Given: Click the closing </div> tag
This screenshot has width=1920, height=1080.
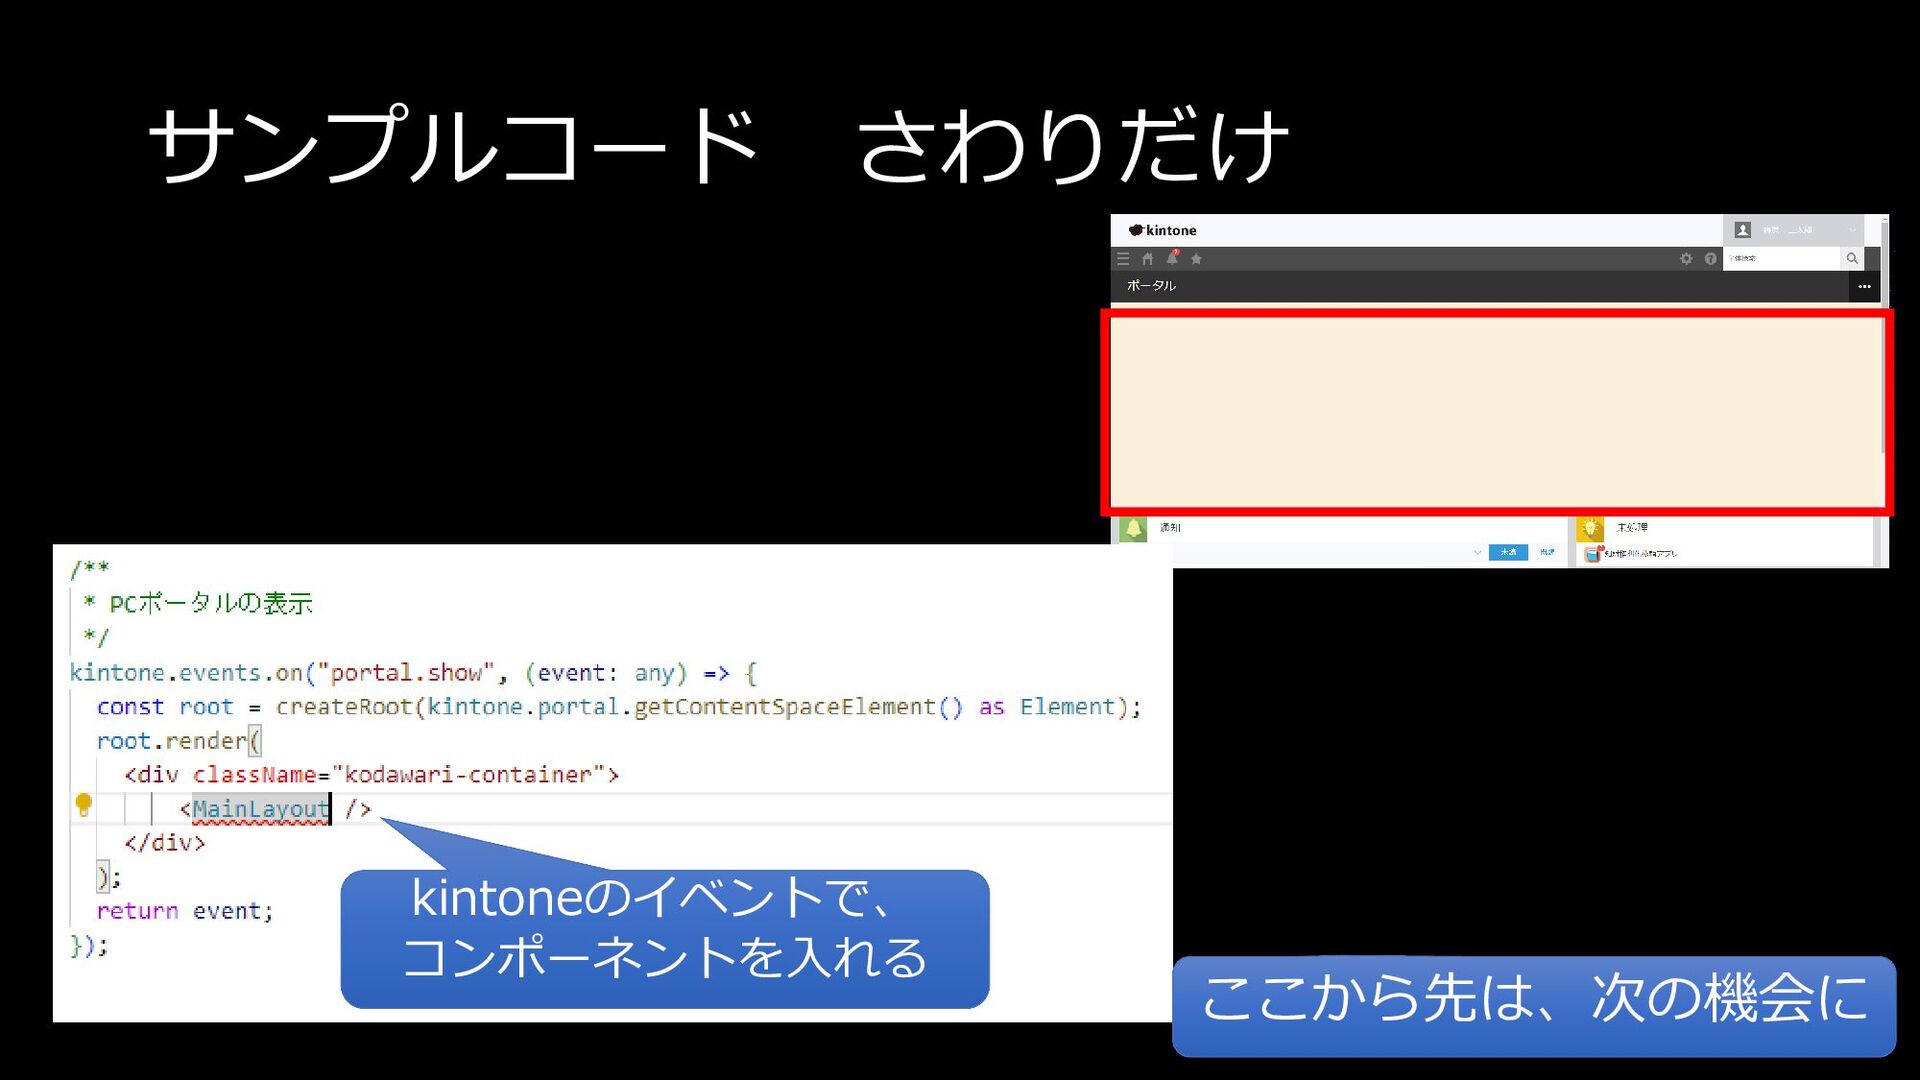Looking at the screenshot, I should click(x=164, y=843).
